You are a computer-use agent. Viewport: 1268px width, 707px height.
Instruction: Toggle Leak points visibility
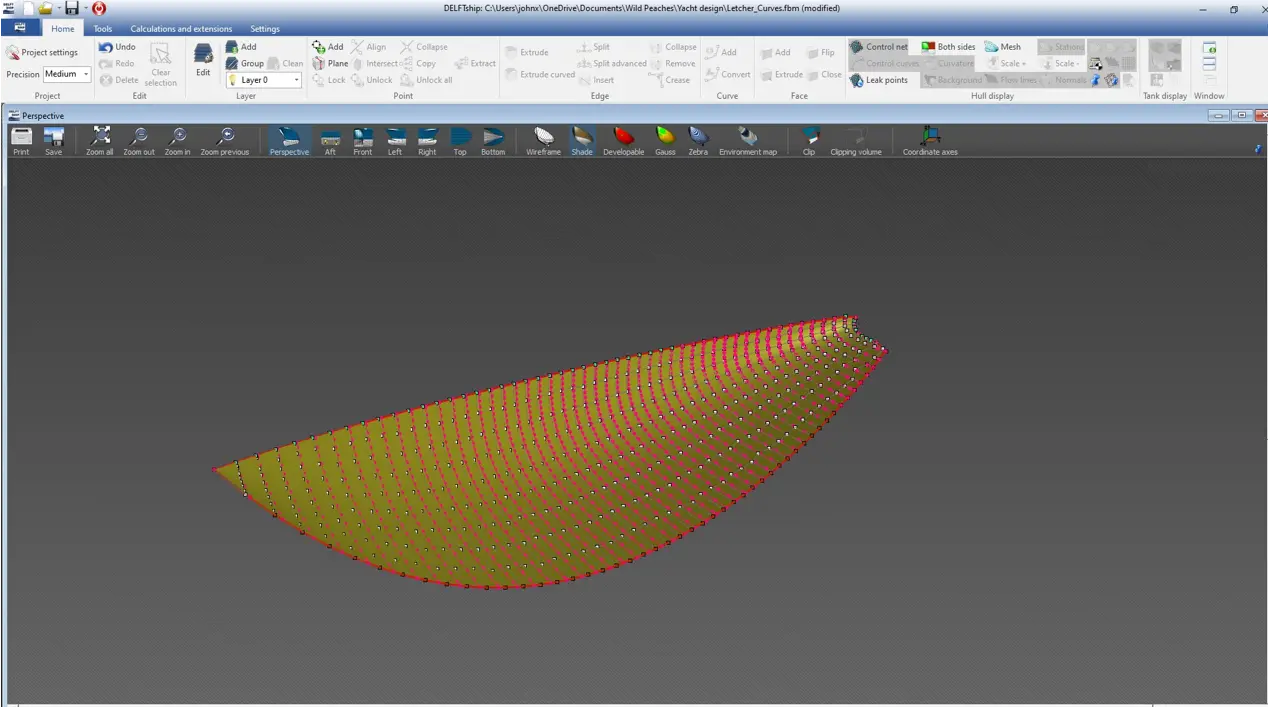[879, 80]
